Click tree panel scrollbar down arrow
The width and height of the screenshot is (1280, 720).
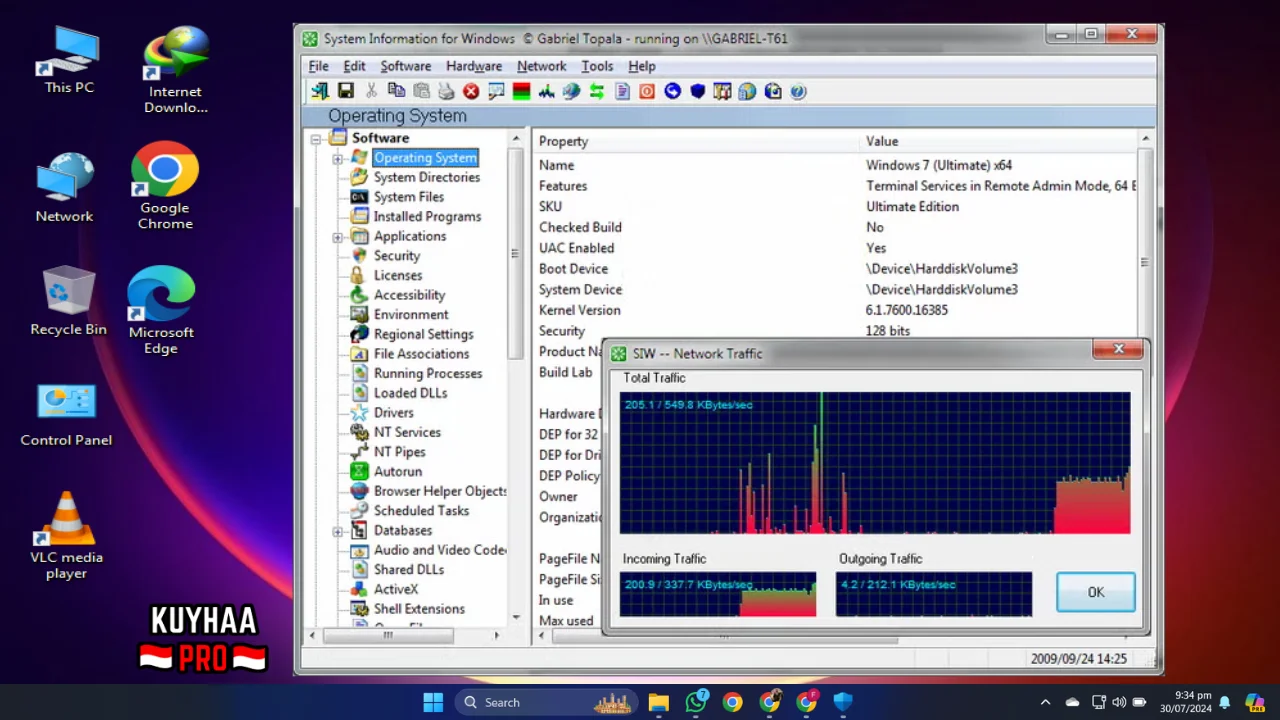(x=516, y=617)
